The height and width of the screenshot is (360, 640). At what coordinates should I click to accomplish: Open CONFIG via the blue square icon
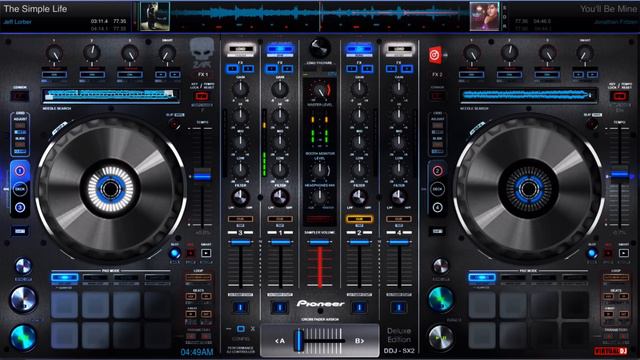click(241, 329)
